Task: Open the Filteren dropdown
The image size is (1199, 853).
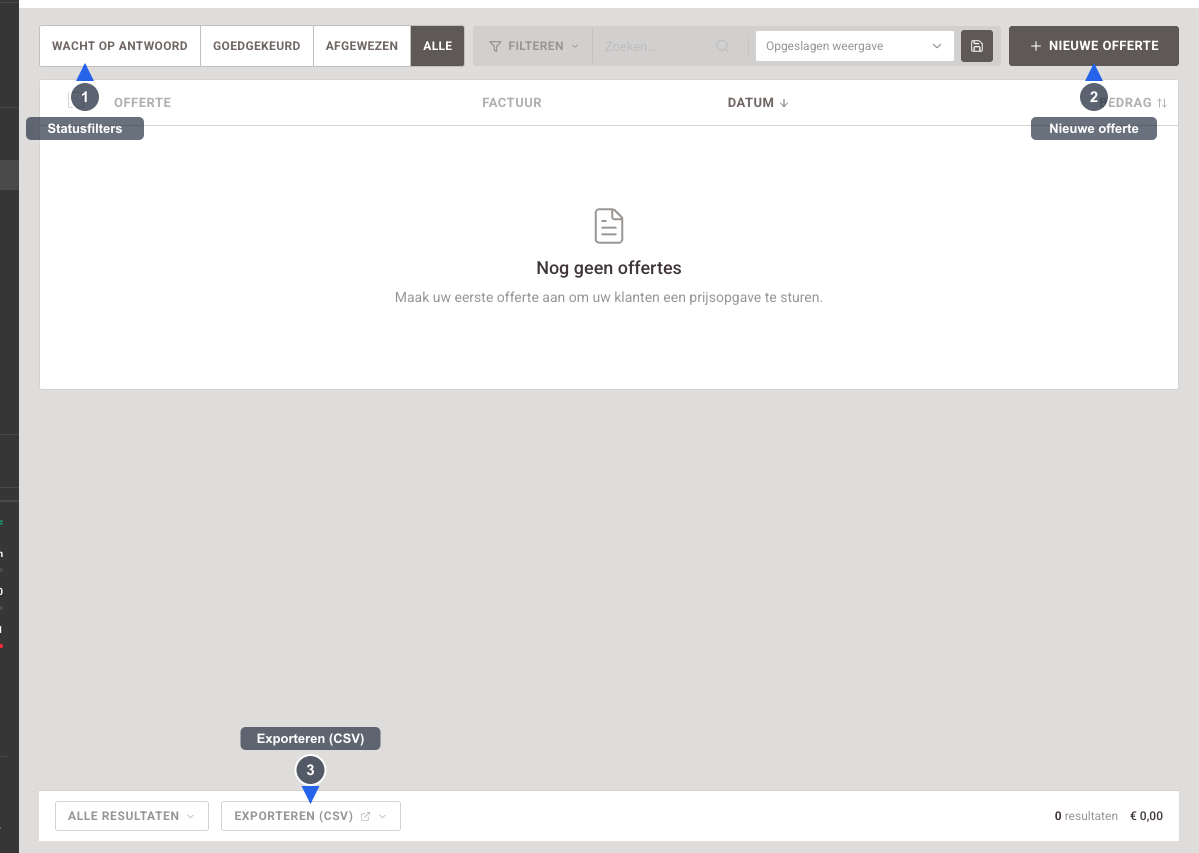Action: pos(534,46)
